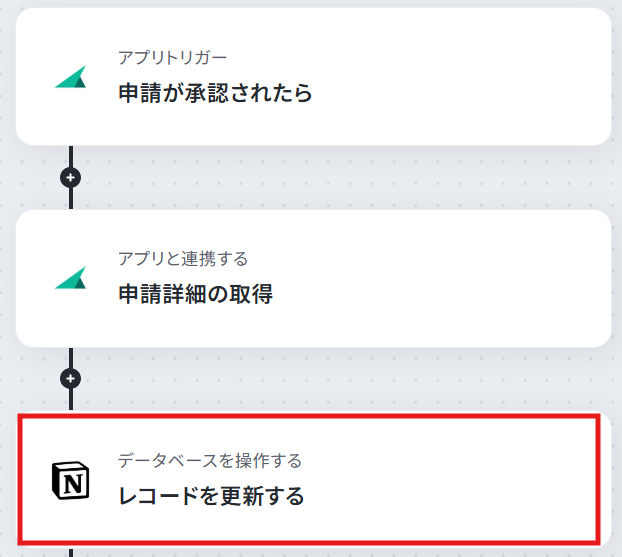
Task: Click the 申請詳細の取得 title text
Action: pos(196,294)
